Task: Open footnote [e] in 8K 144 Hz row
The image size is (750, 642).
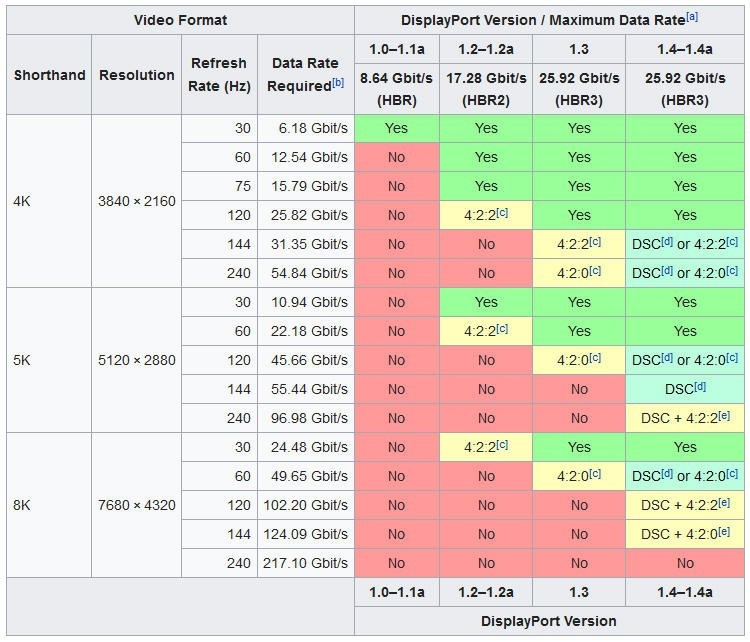Action: point(724,532)
